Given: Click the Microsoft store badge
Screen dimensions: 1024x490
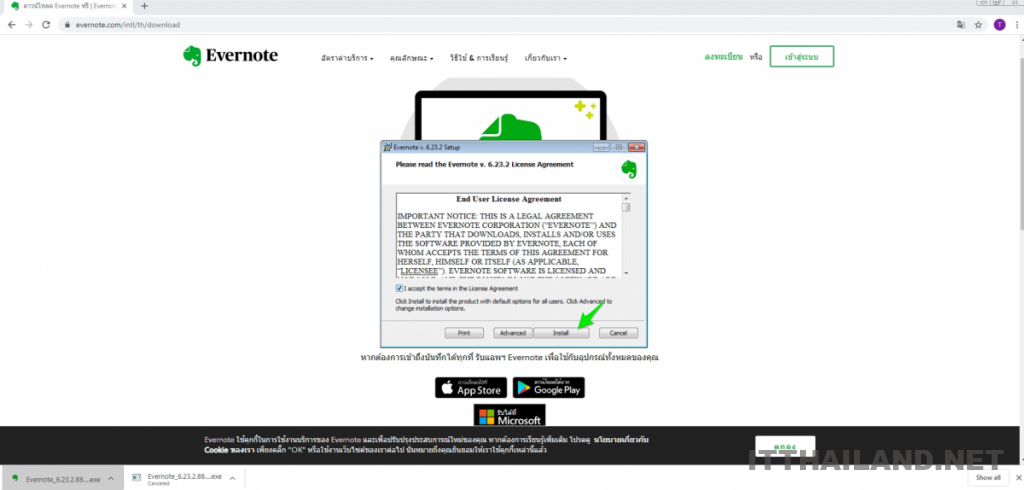Looking at the screenshot, I should point(509,416).
